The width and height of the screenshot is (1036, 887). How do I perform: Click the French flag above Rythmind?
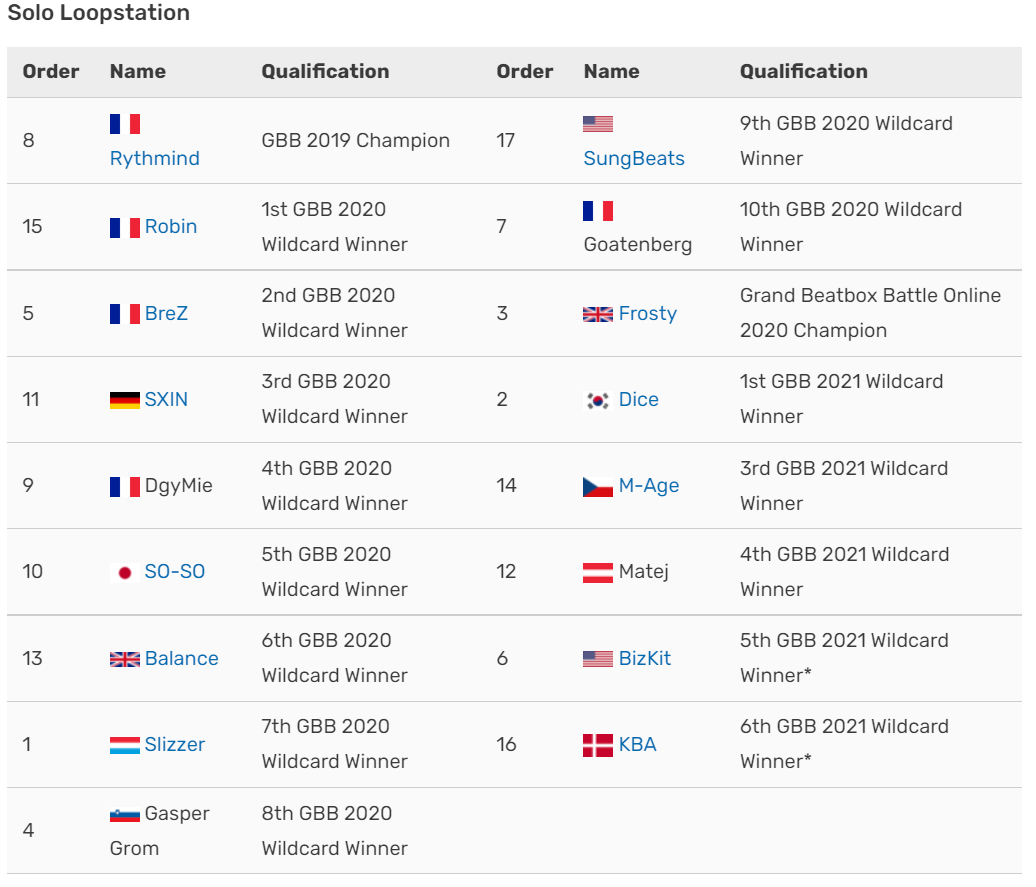coord(125,124)
